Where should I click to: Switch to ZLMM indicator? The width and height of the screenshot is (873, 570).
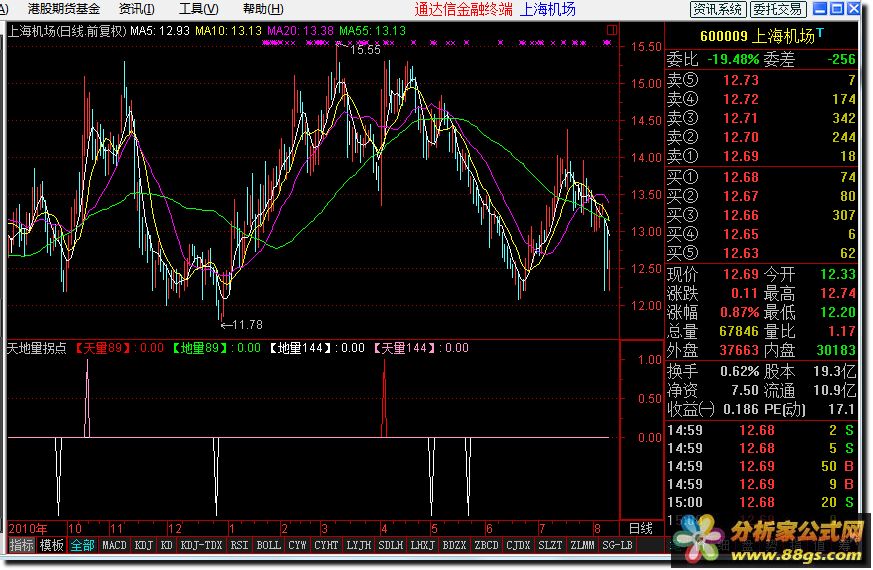[x=582, y=545]
